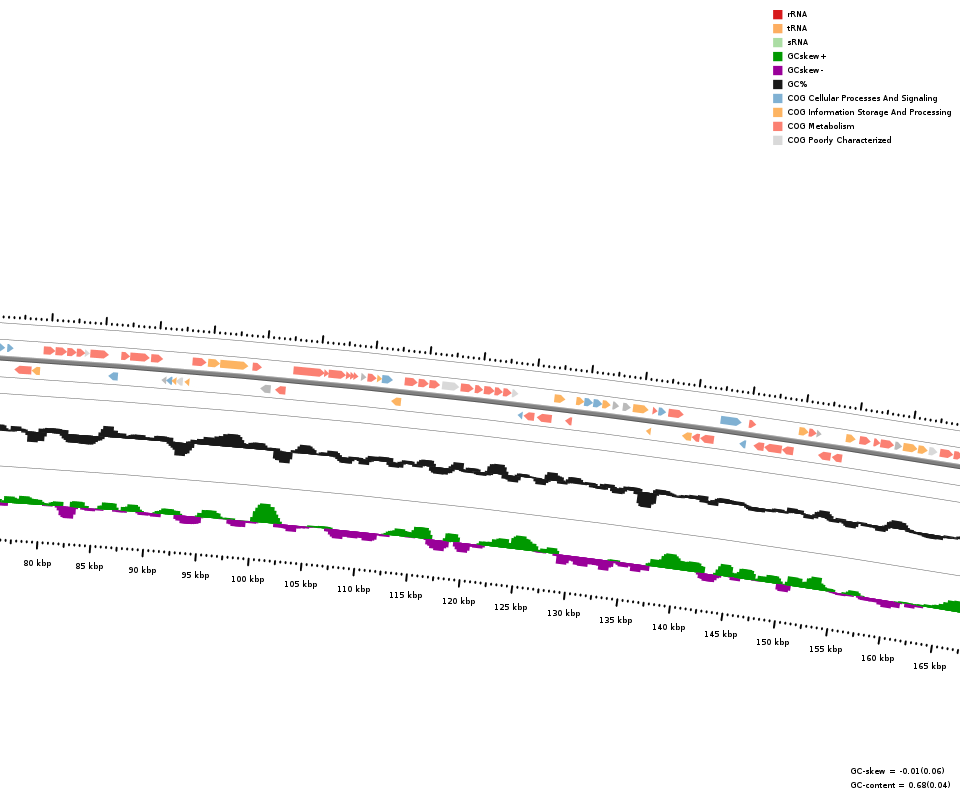Select the GCskew- purple legend square

click(777, 70)
